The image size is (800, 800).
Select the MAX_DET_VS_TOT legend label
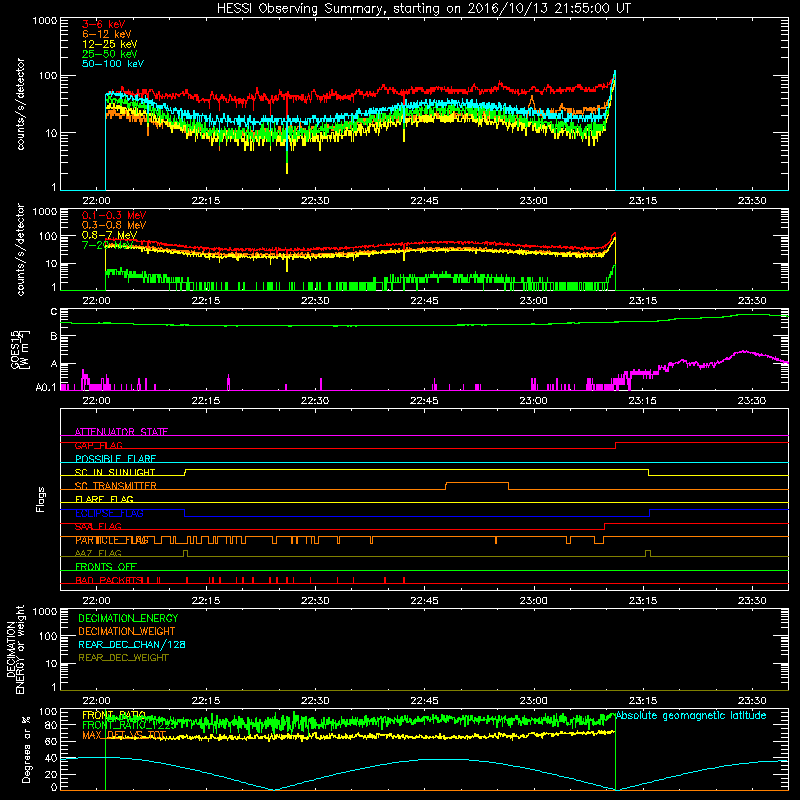(x=124, y=735)
